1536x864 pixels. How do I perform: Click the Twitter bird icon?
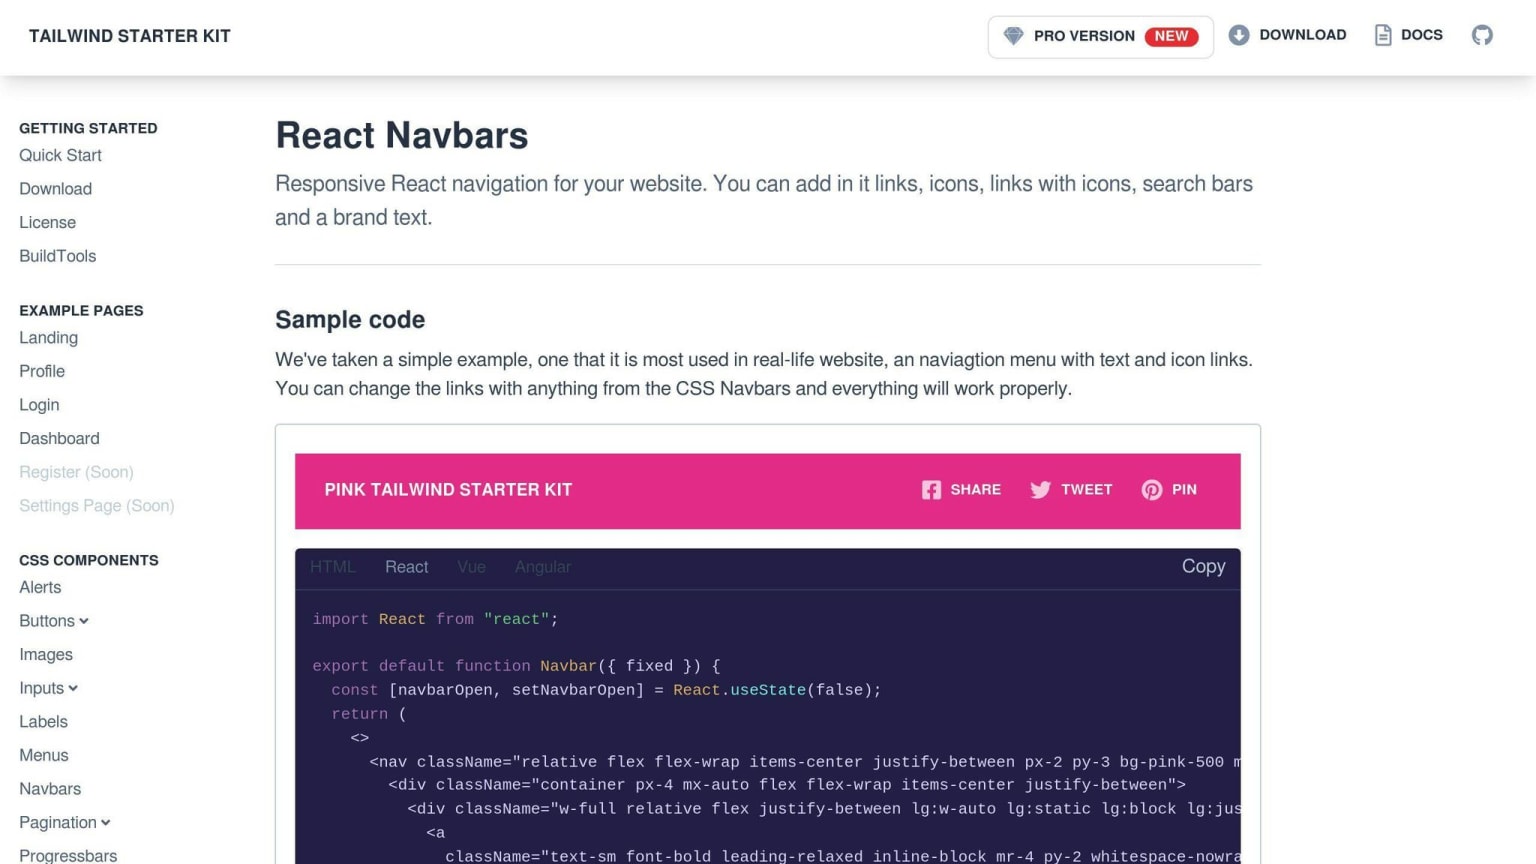click(x=1040, y=490)
